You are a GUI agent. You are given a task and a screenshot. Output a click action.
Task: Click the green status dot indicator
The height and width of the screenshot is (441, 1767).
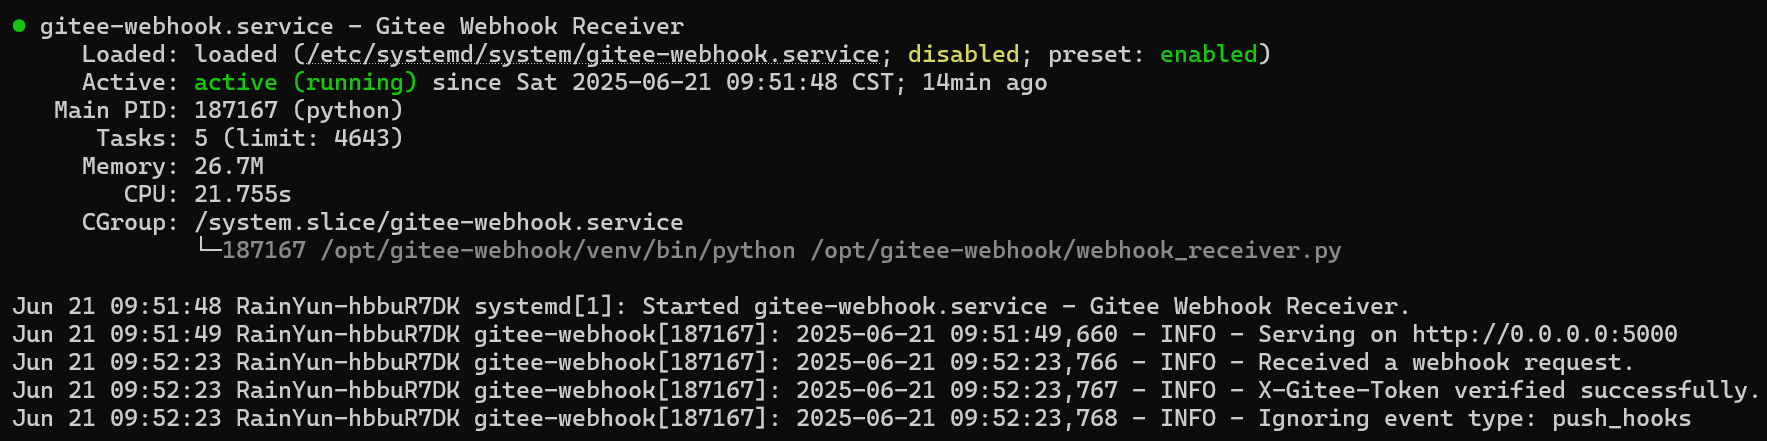point(19,26)
